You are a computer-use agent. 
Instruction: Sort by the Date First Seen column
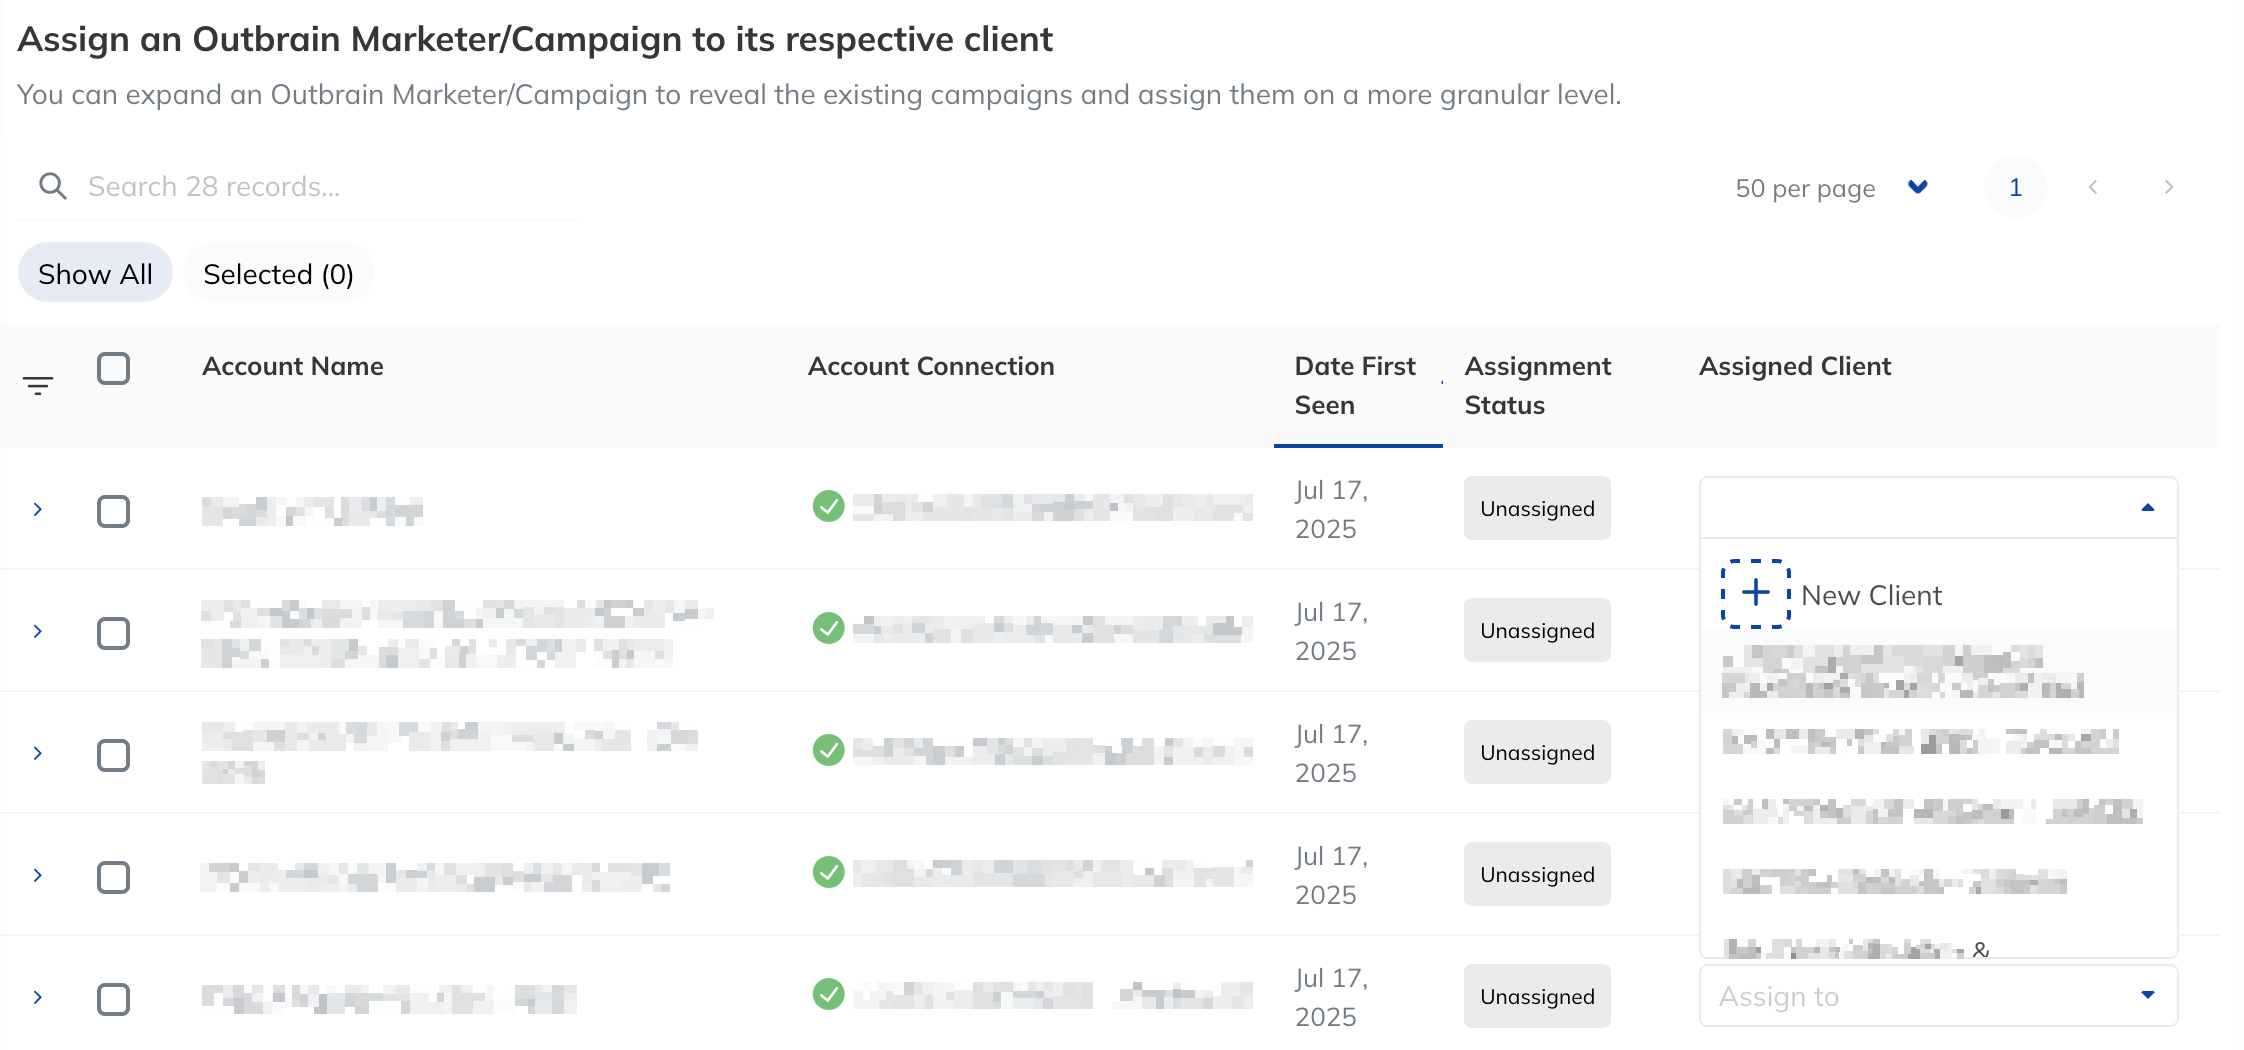[x=1355, y=385]
